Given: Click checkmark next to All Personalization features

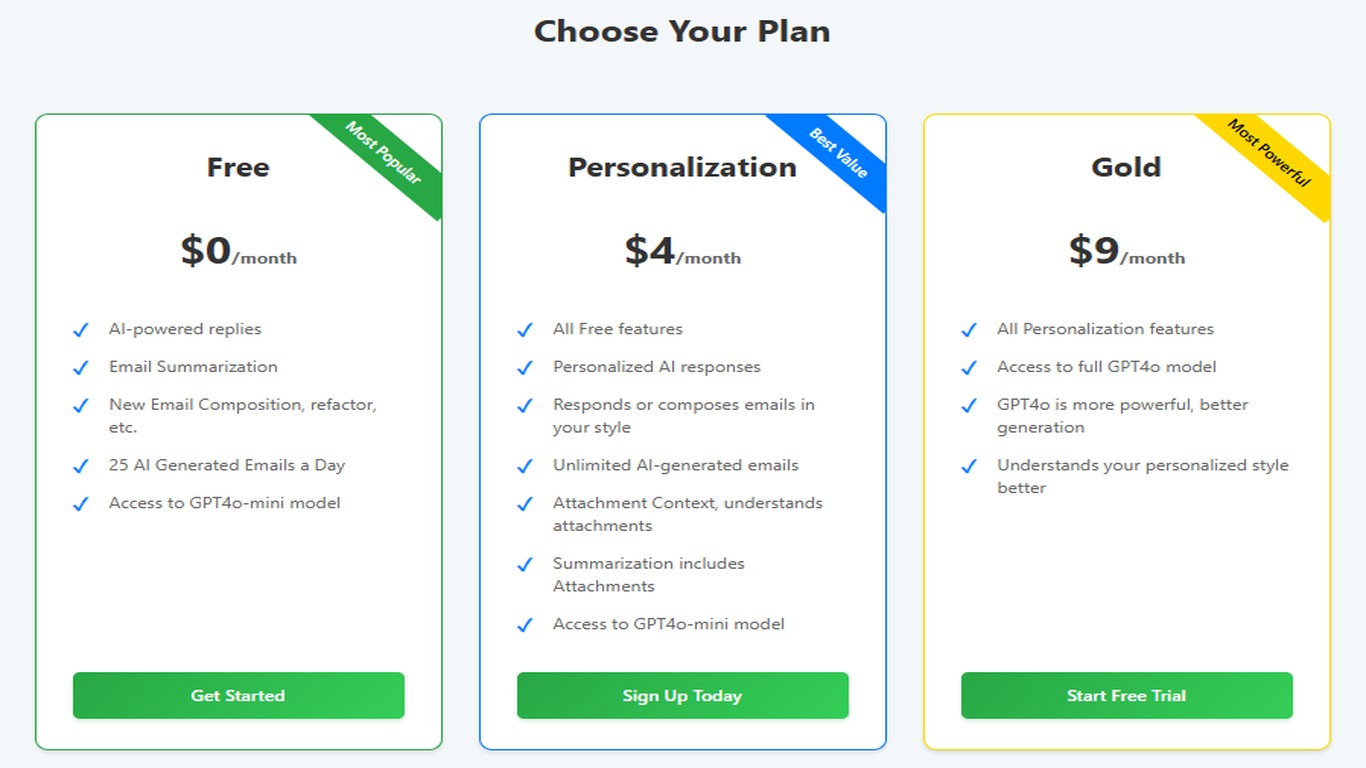Looking at the screenshot, I should tap(969, 330).
